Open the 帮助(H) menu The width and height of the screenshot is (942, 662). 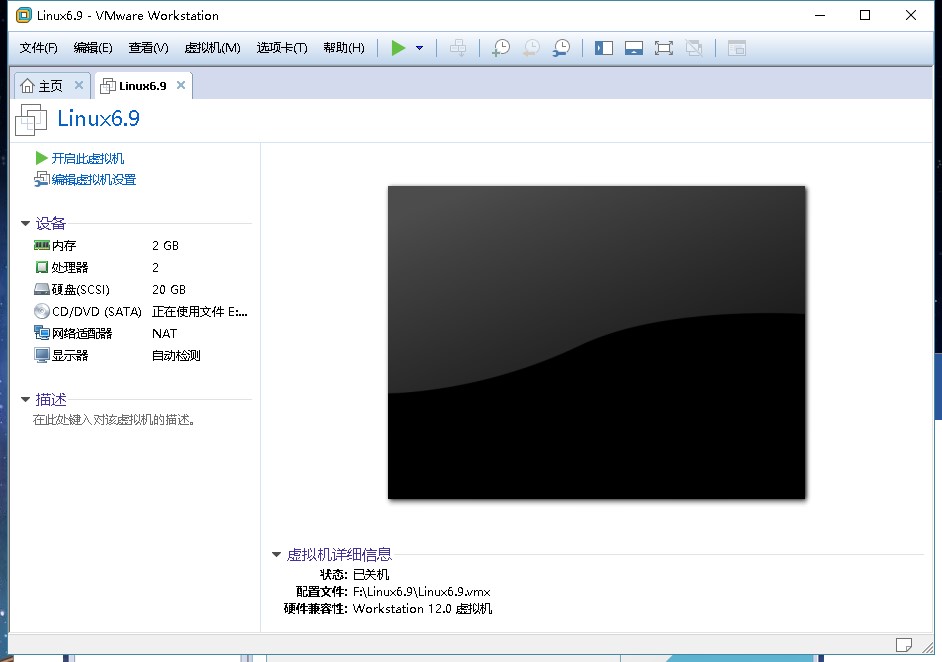344,48
